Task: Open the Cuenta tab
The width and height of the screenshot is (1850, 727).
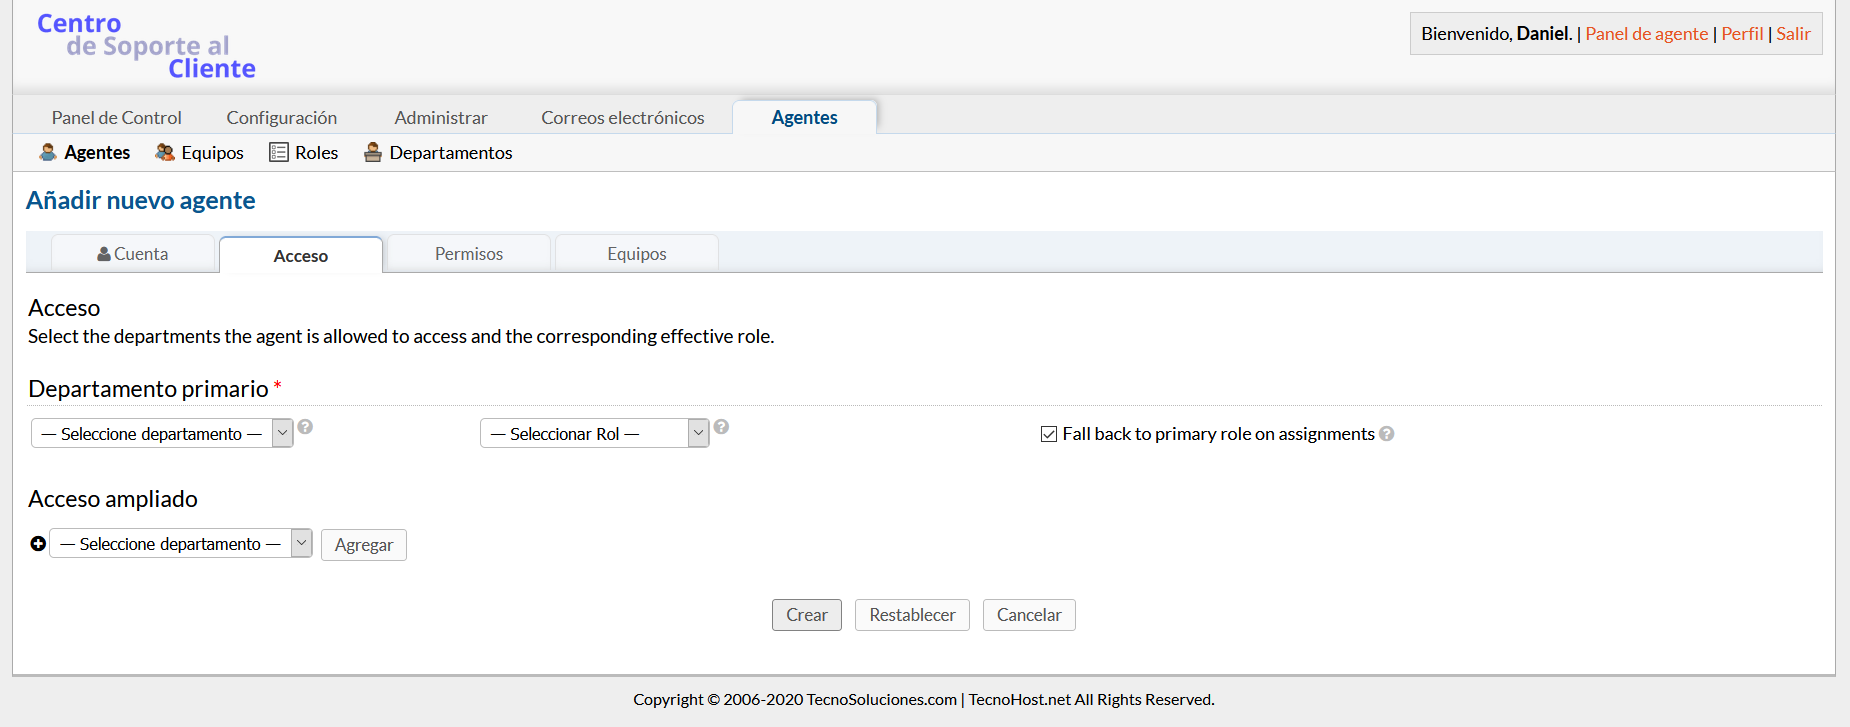Action: (x=133, y=254)
